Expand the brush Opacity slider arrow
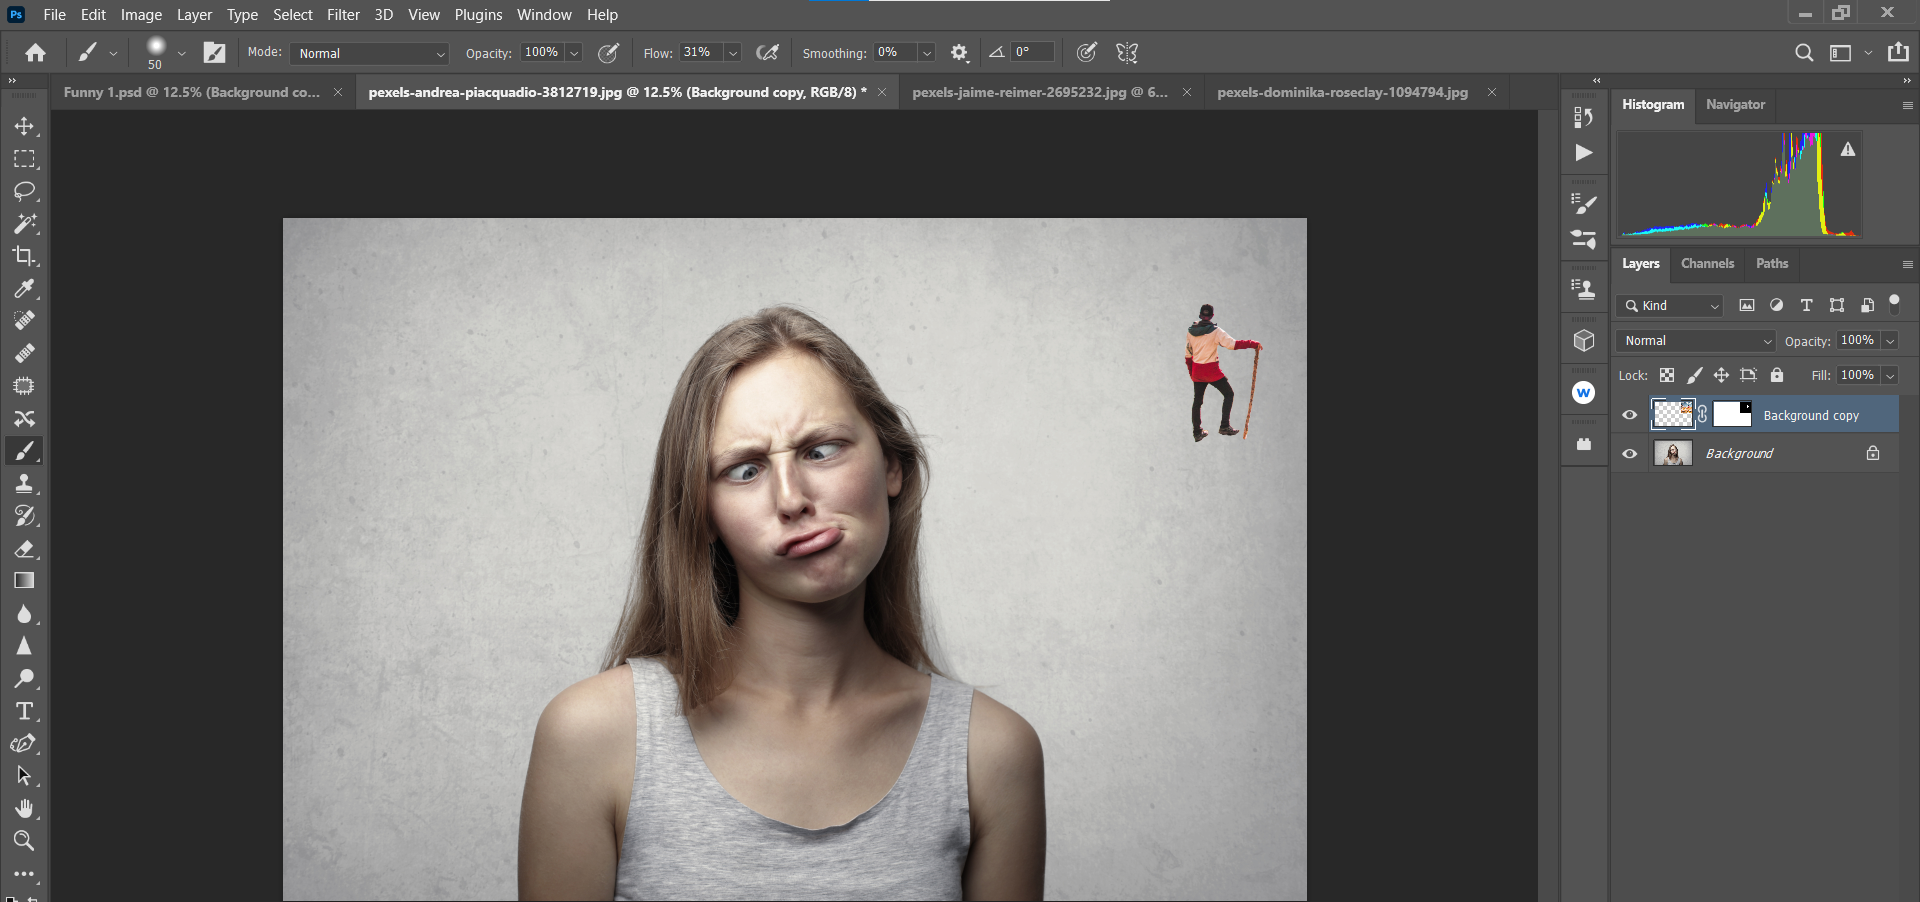 click(x=574, y=53)
